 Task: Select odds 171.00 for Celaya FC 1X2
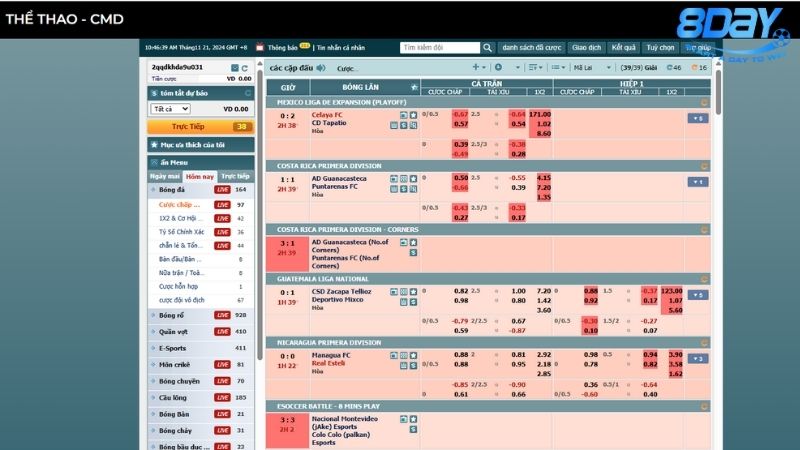tap(540, 114)
